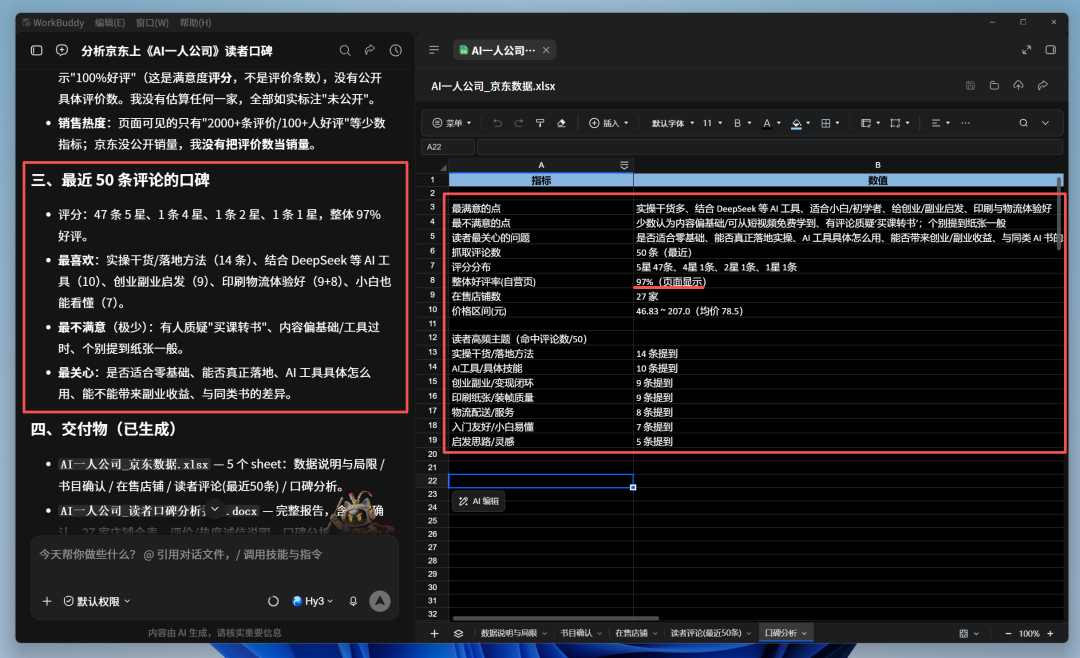Click the 100% zoom level

pos(1029,633)
